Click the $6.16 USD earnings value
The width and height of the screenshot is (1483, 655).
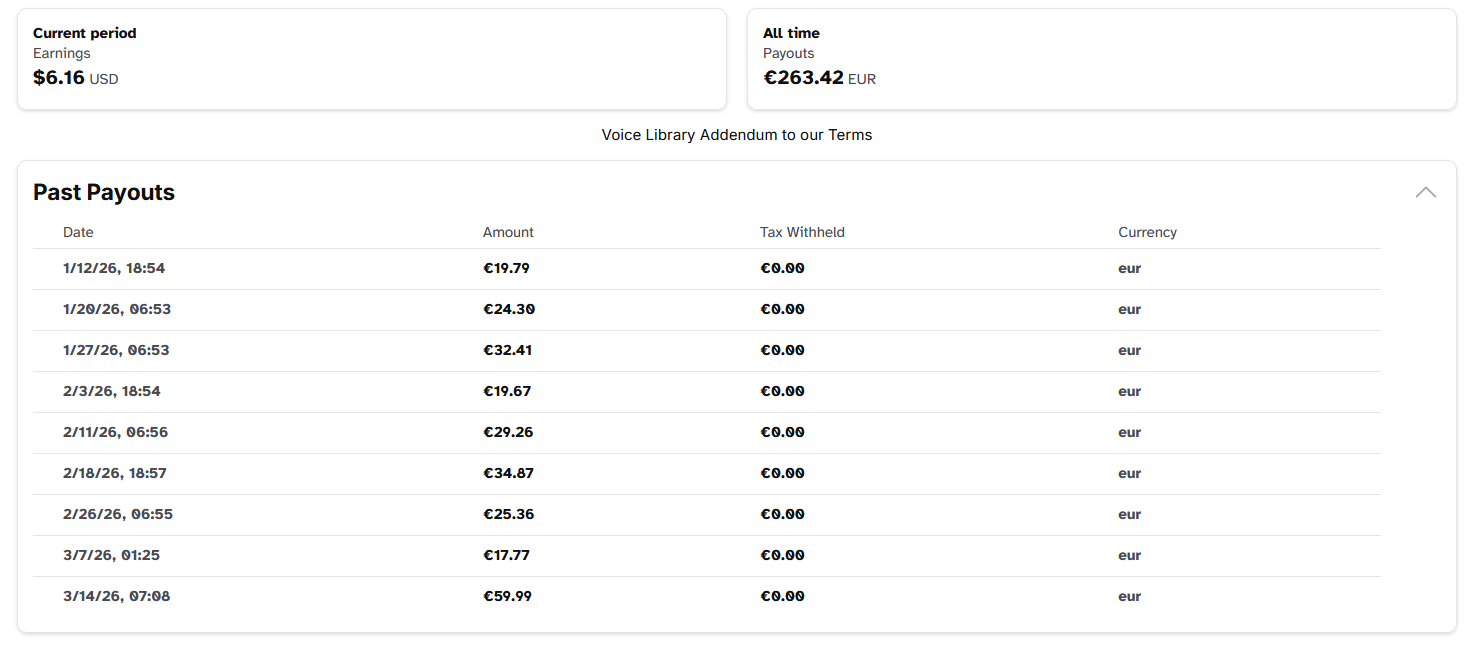point(75,77)
